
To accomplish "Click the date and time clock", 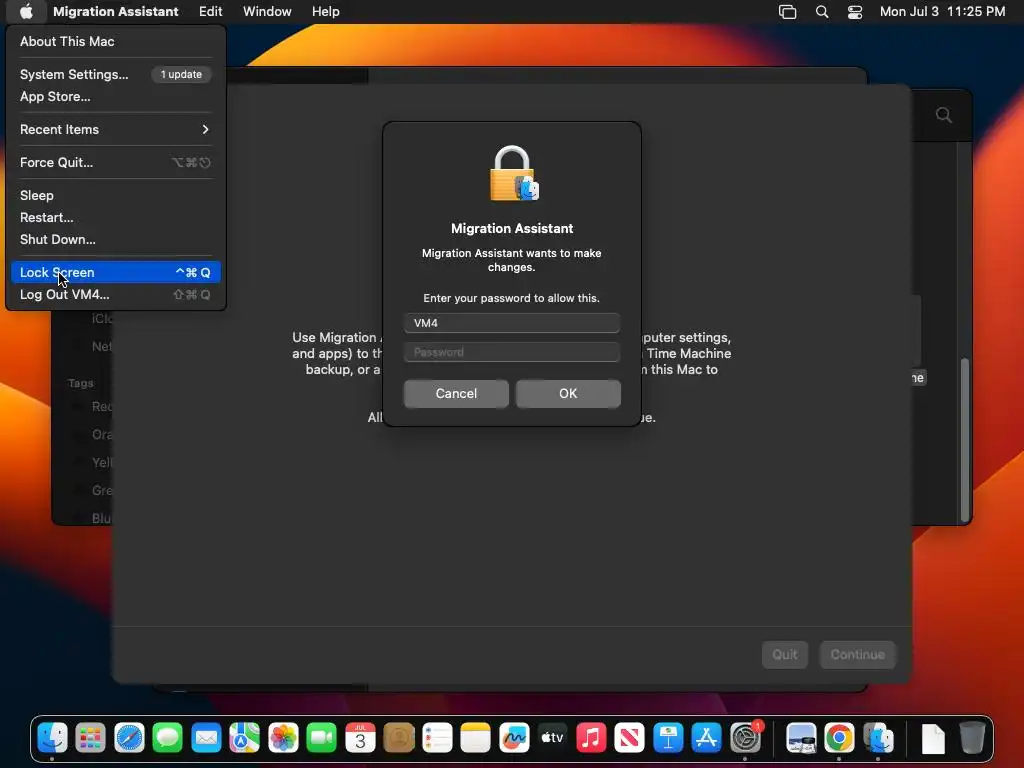I will click(942, 11).
